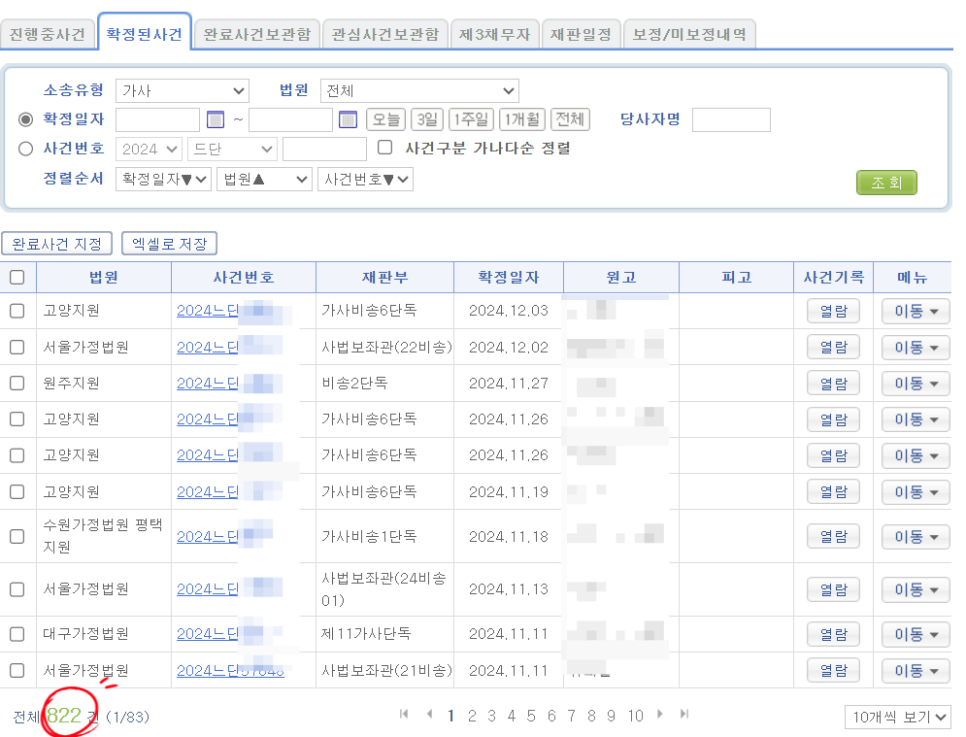The height and width of the screenshot is (737, 966).
Task: Check the row with 확정일자 2024.12.03
Action: (x=17, y=311)
